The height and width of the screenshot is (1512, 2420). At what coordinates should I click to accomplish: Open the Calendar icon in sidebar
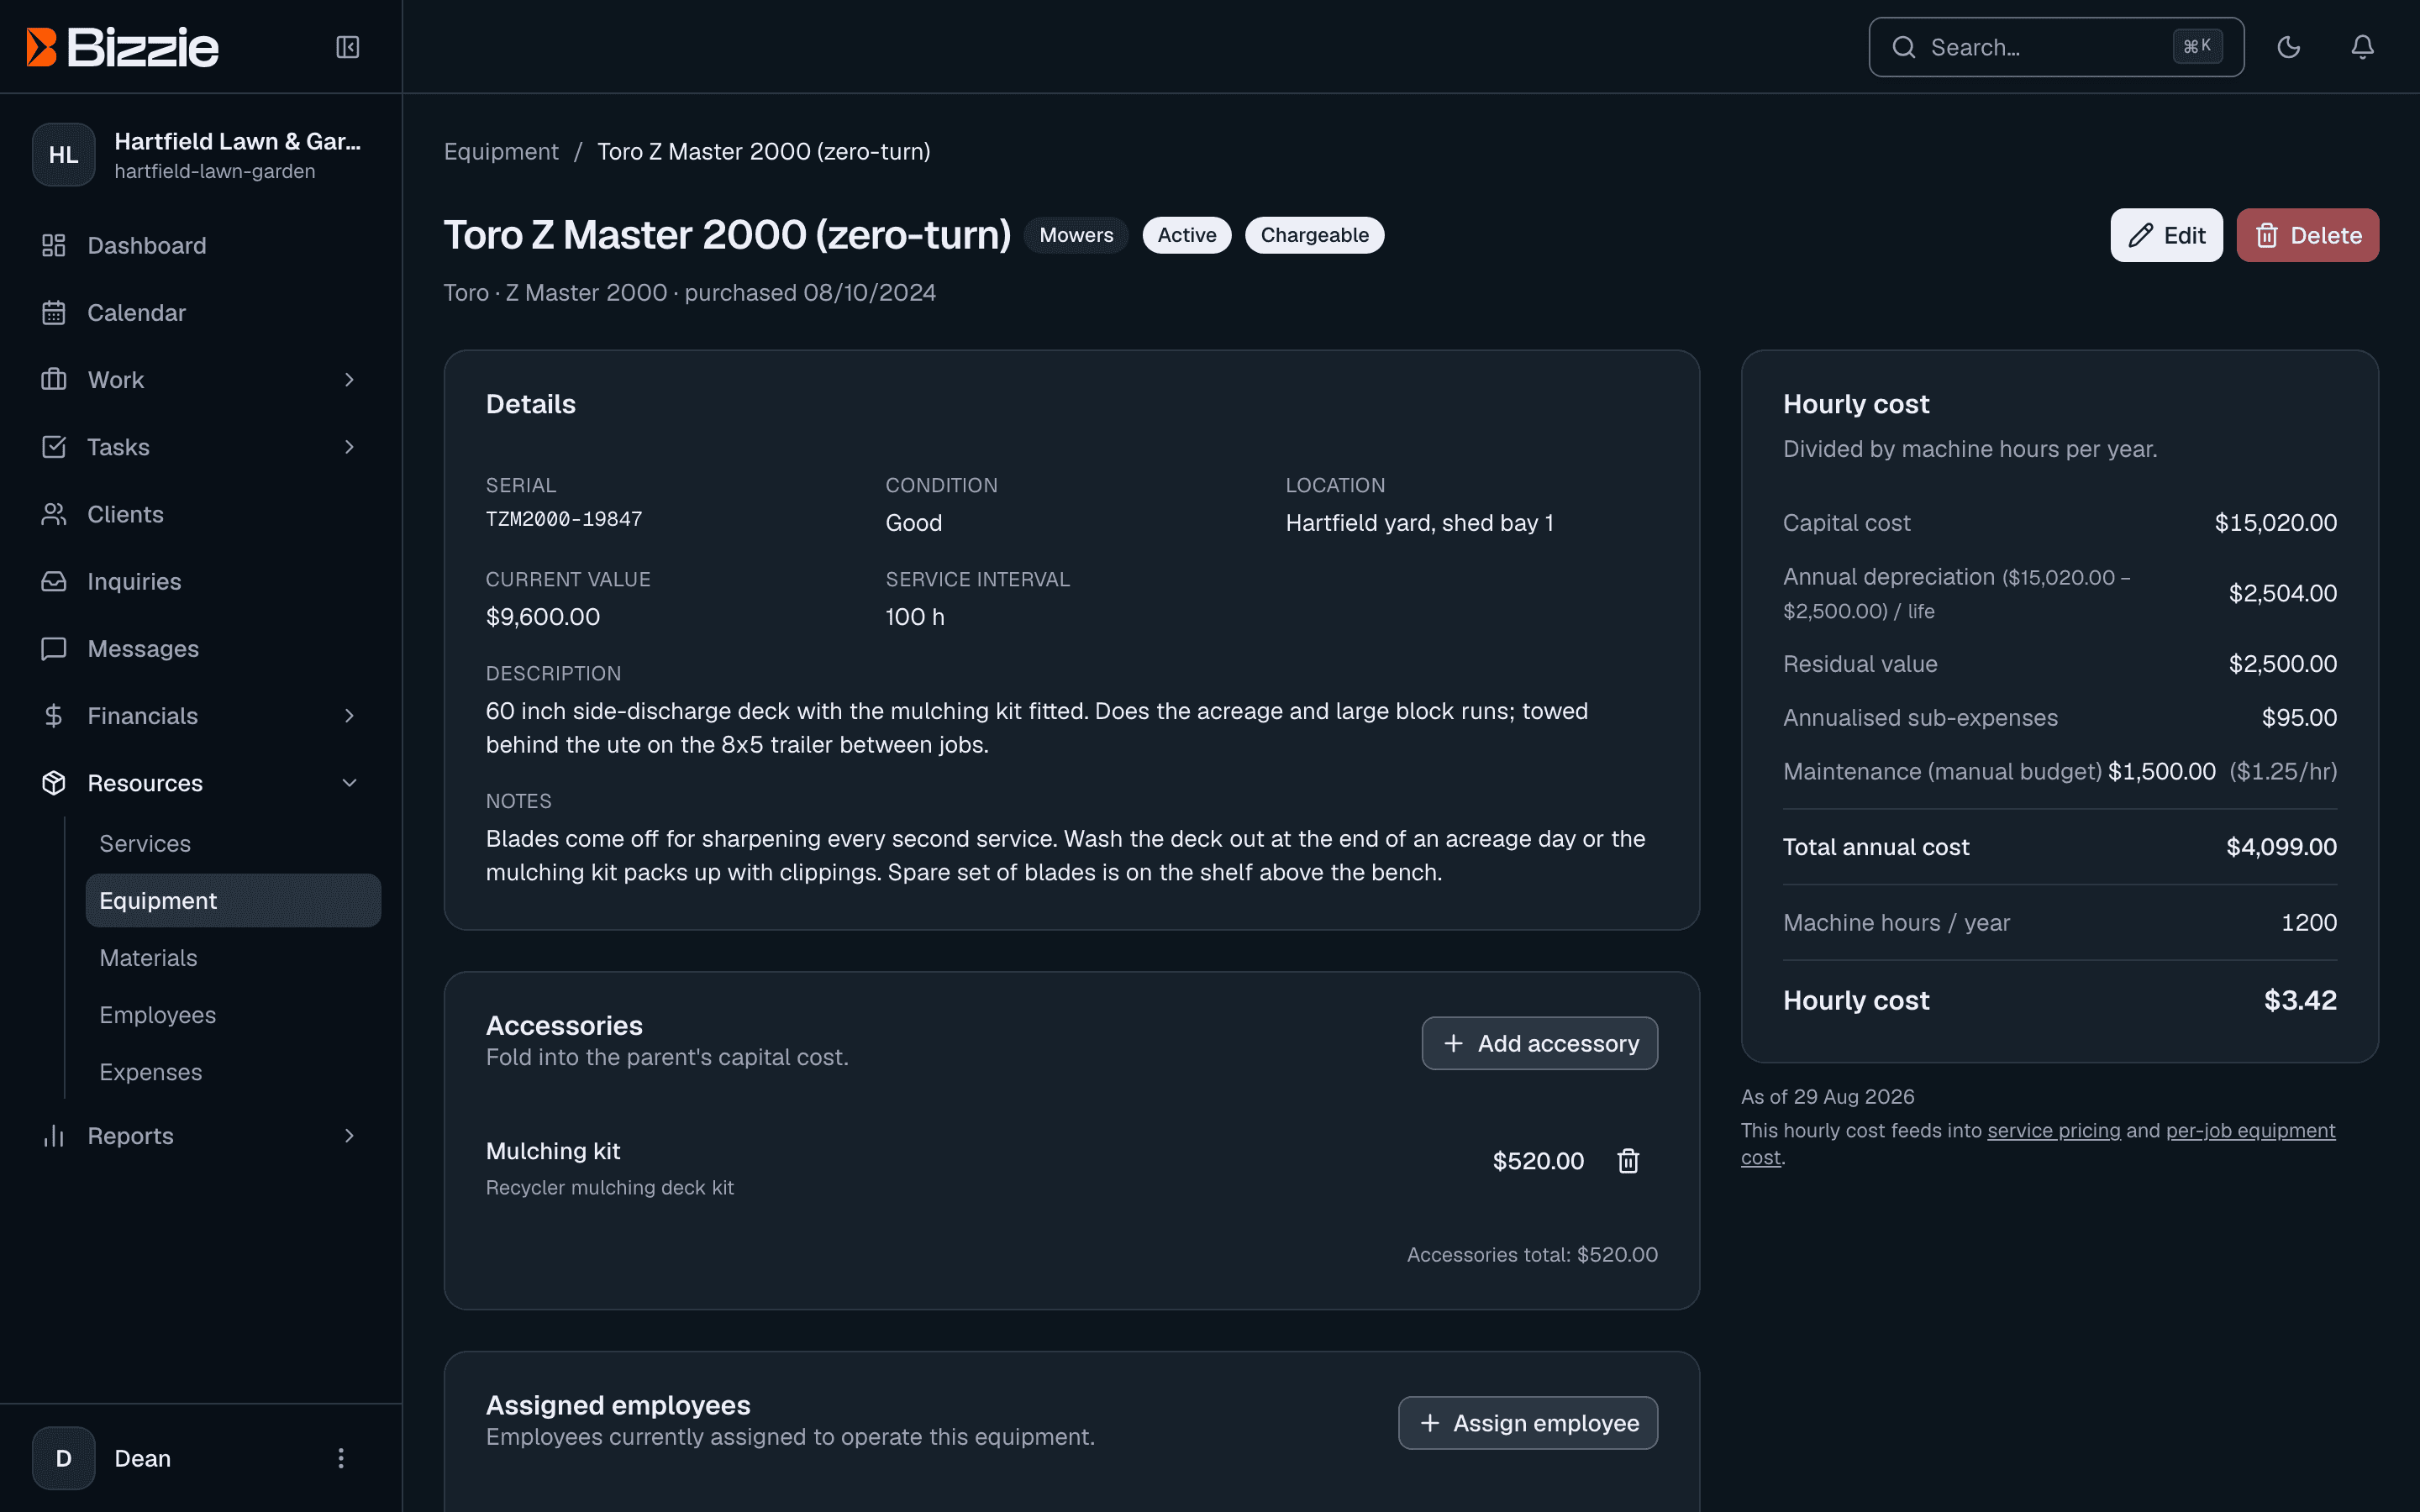point(54,313)
